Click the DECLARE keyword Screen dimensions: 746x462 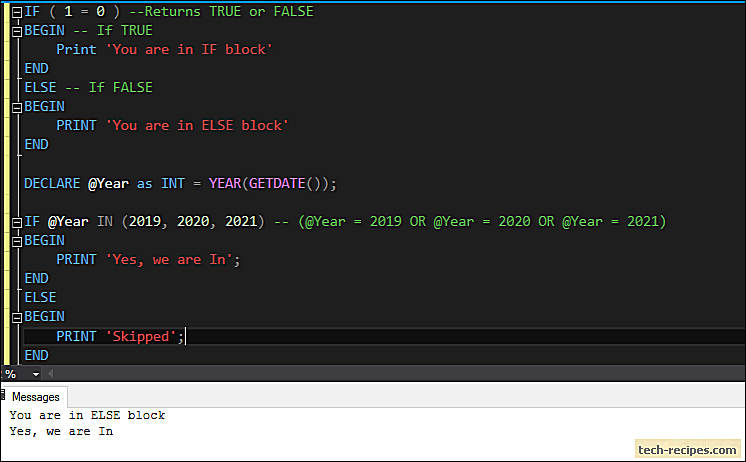tap(52, 183)
